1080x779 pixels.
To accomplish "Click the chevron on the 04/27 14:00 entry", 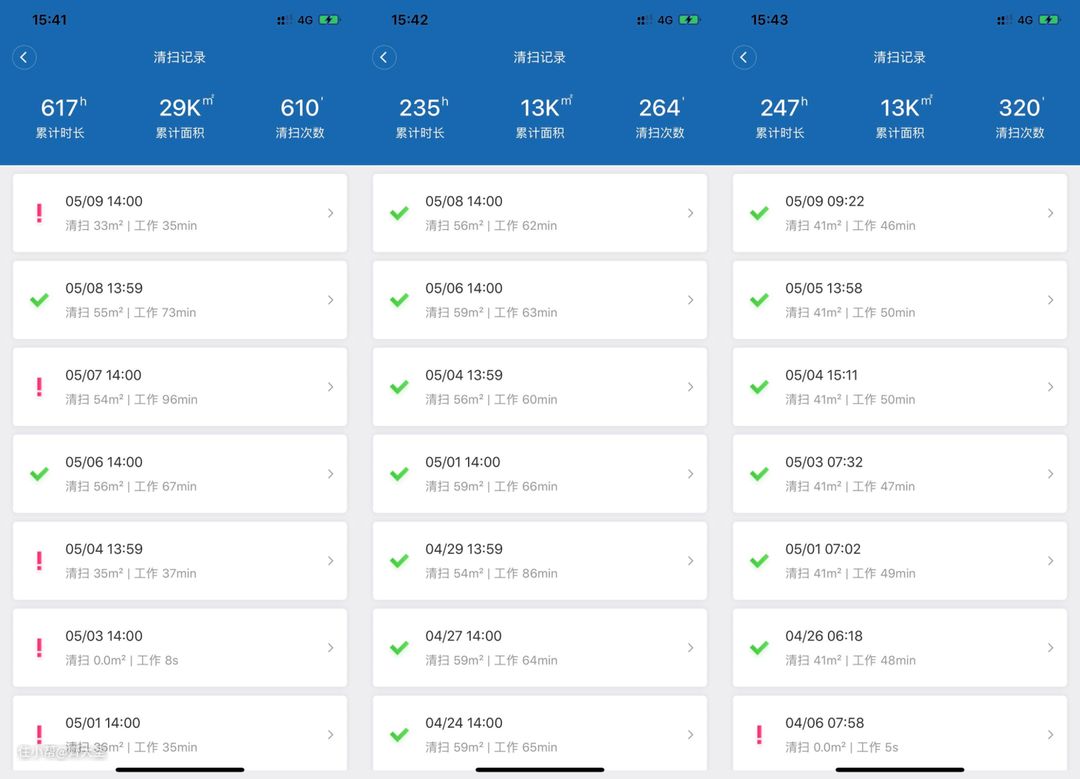I will tap(690, 648).
